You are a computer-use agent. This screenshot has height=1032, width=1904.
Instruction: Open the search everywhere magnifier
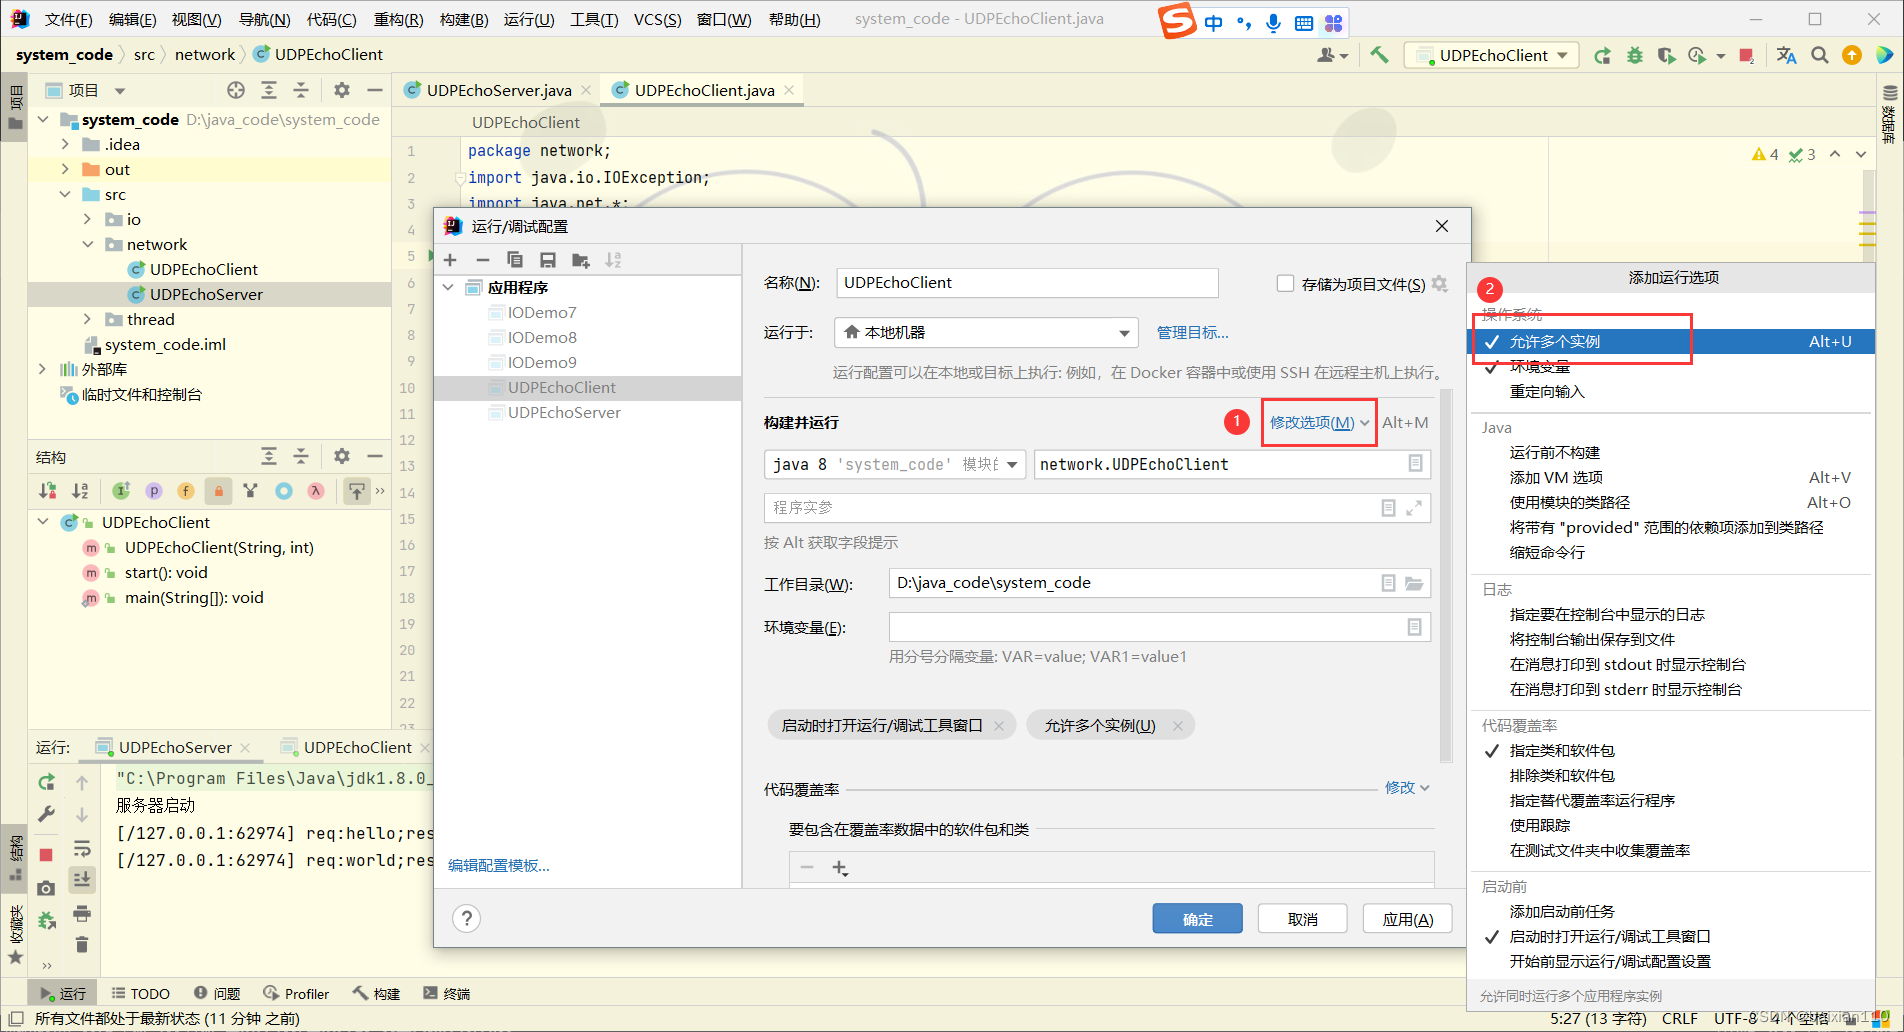[x=1820, y=55]
